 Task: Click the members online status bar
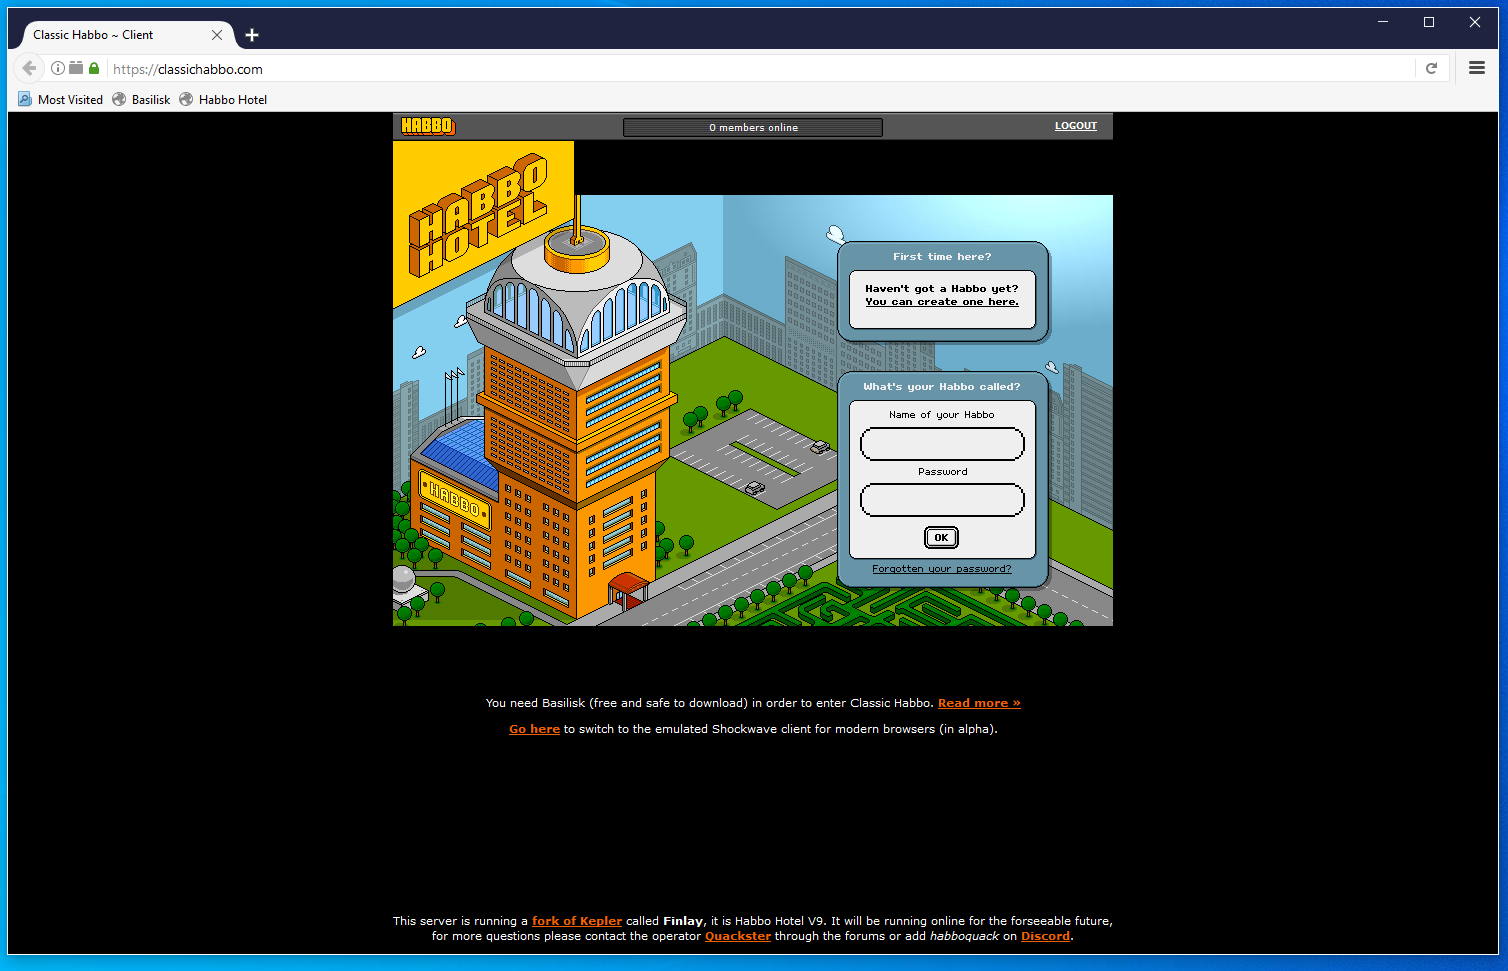click(753, 127)
